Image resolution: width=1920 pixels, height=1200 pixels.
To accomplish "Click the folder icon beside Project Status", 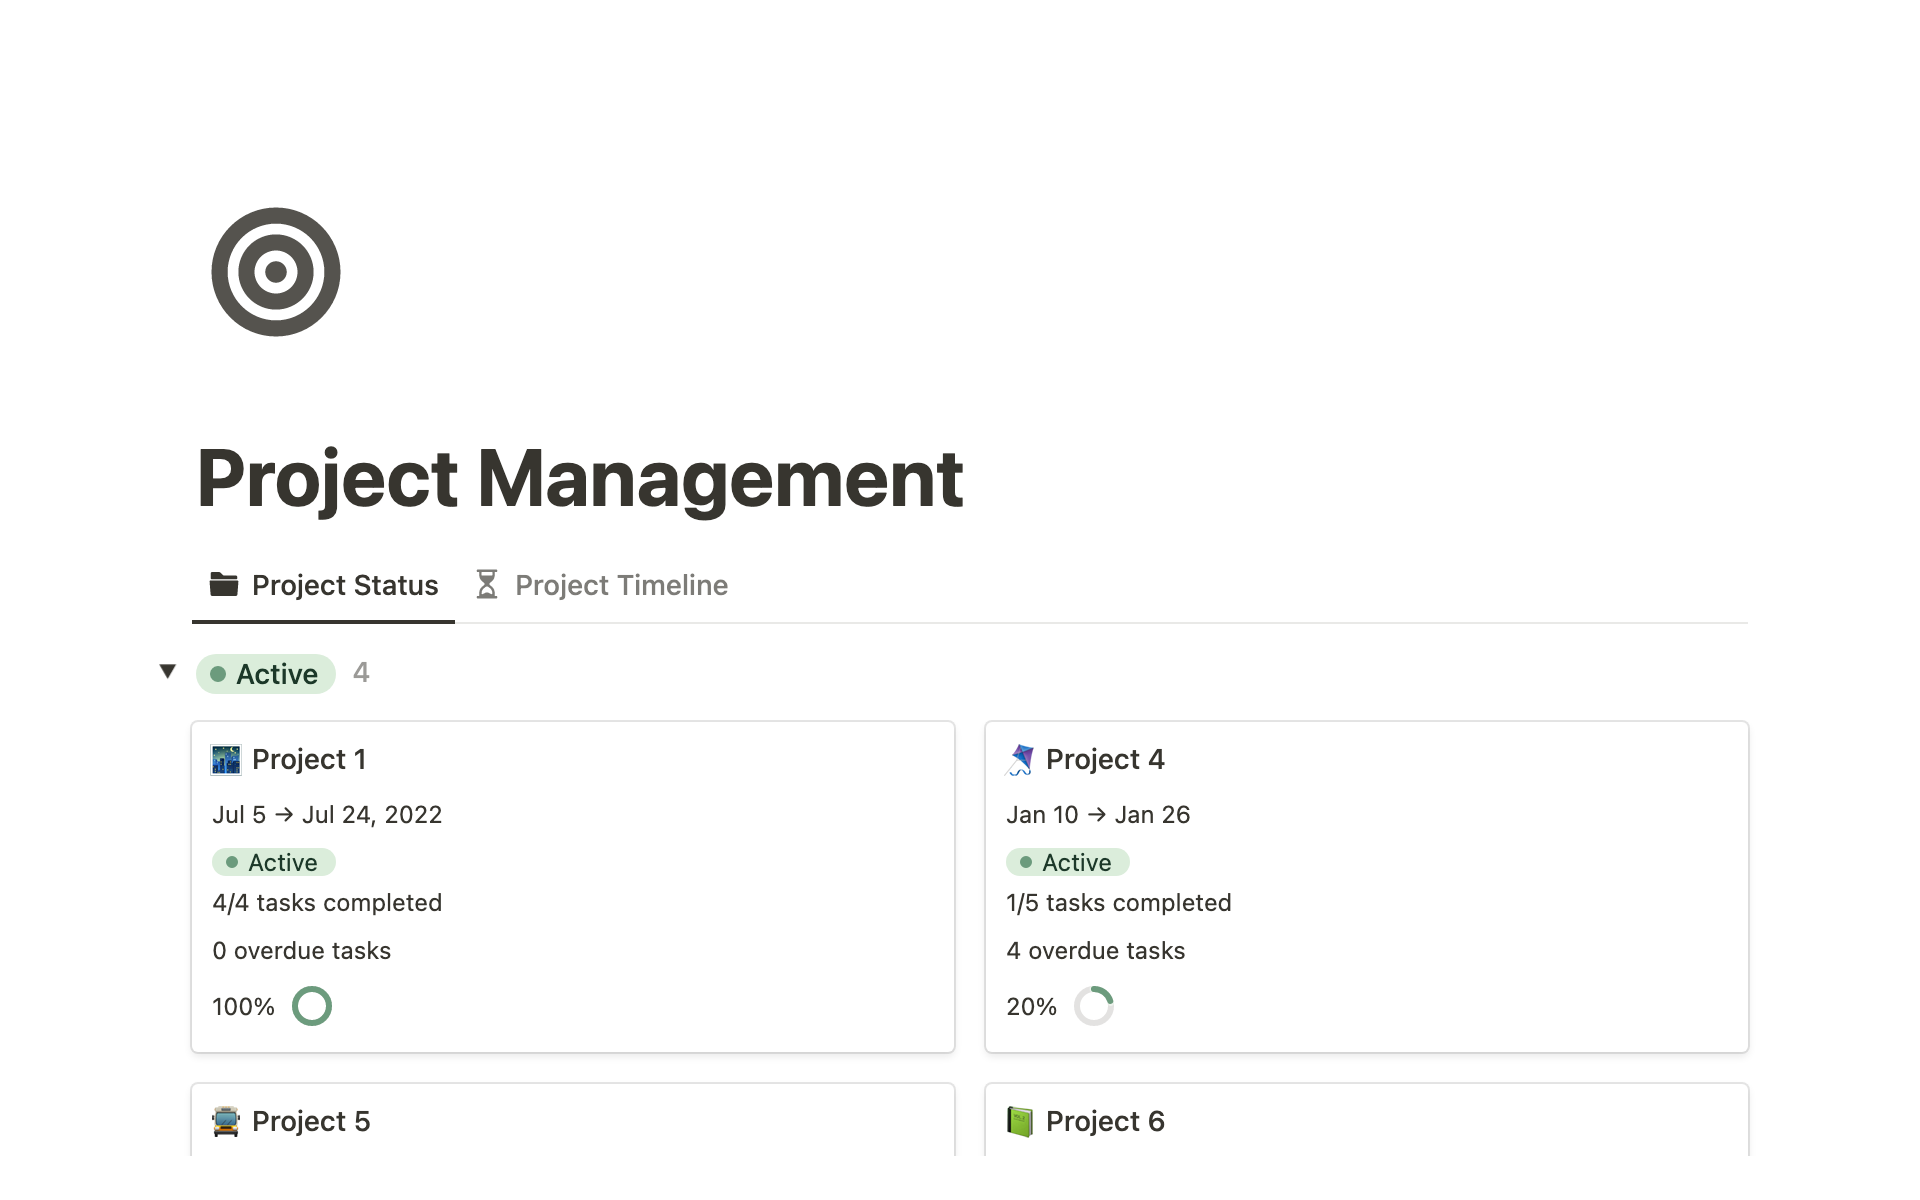I will 224,584.
